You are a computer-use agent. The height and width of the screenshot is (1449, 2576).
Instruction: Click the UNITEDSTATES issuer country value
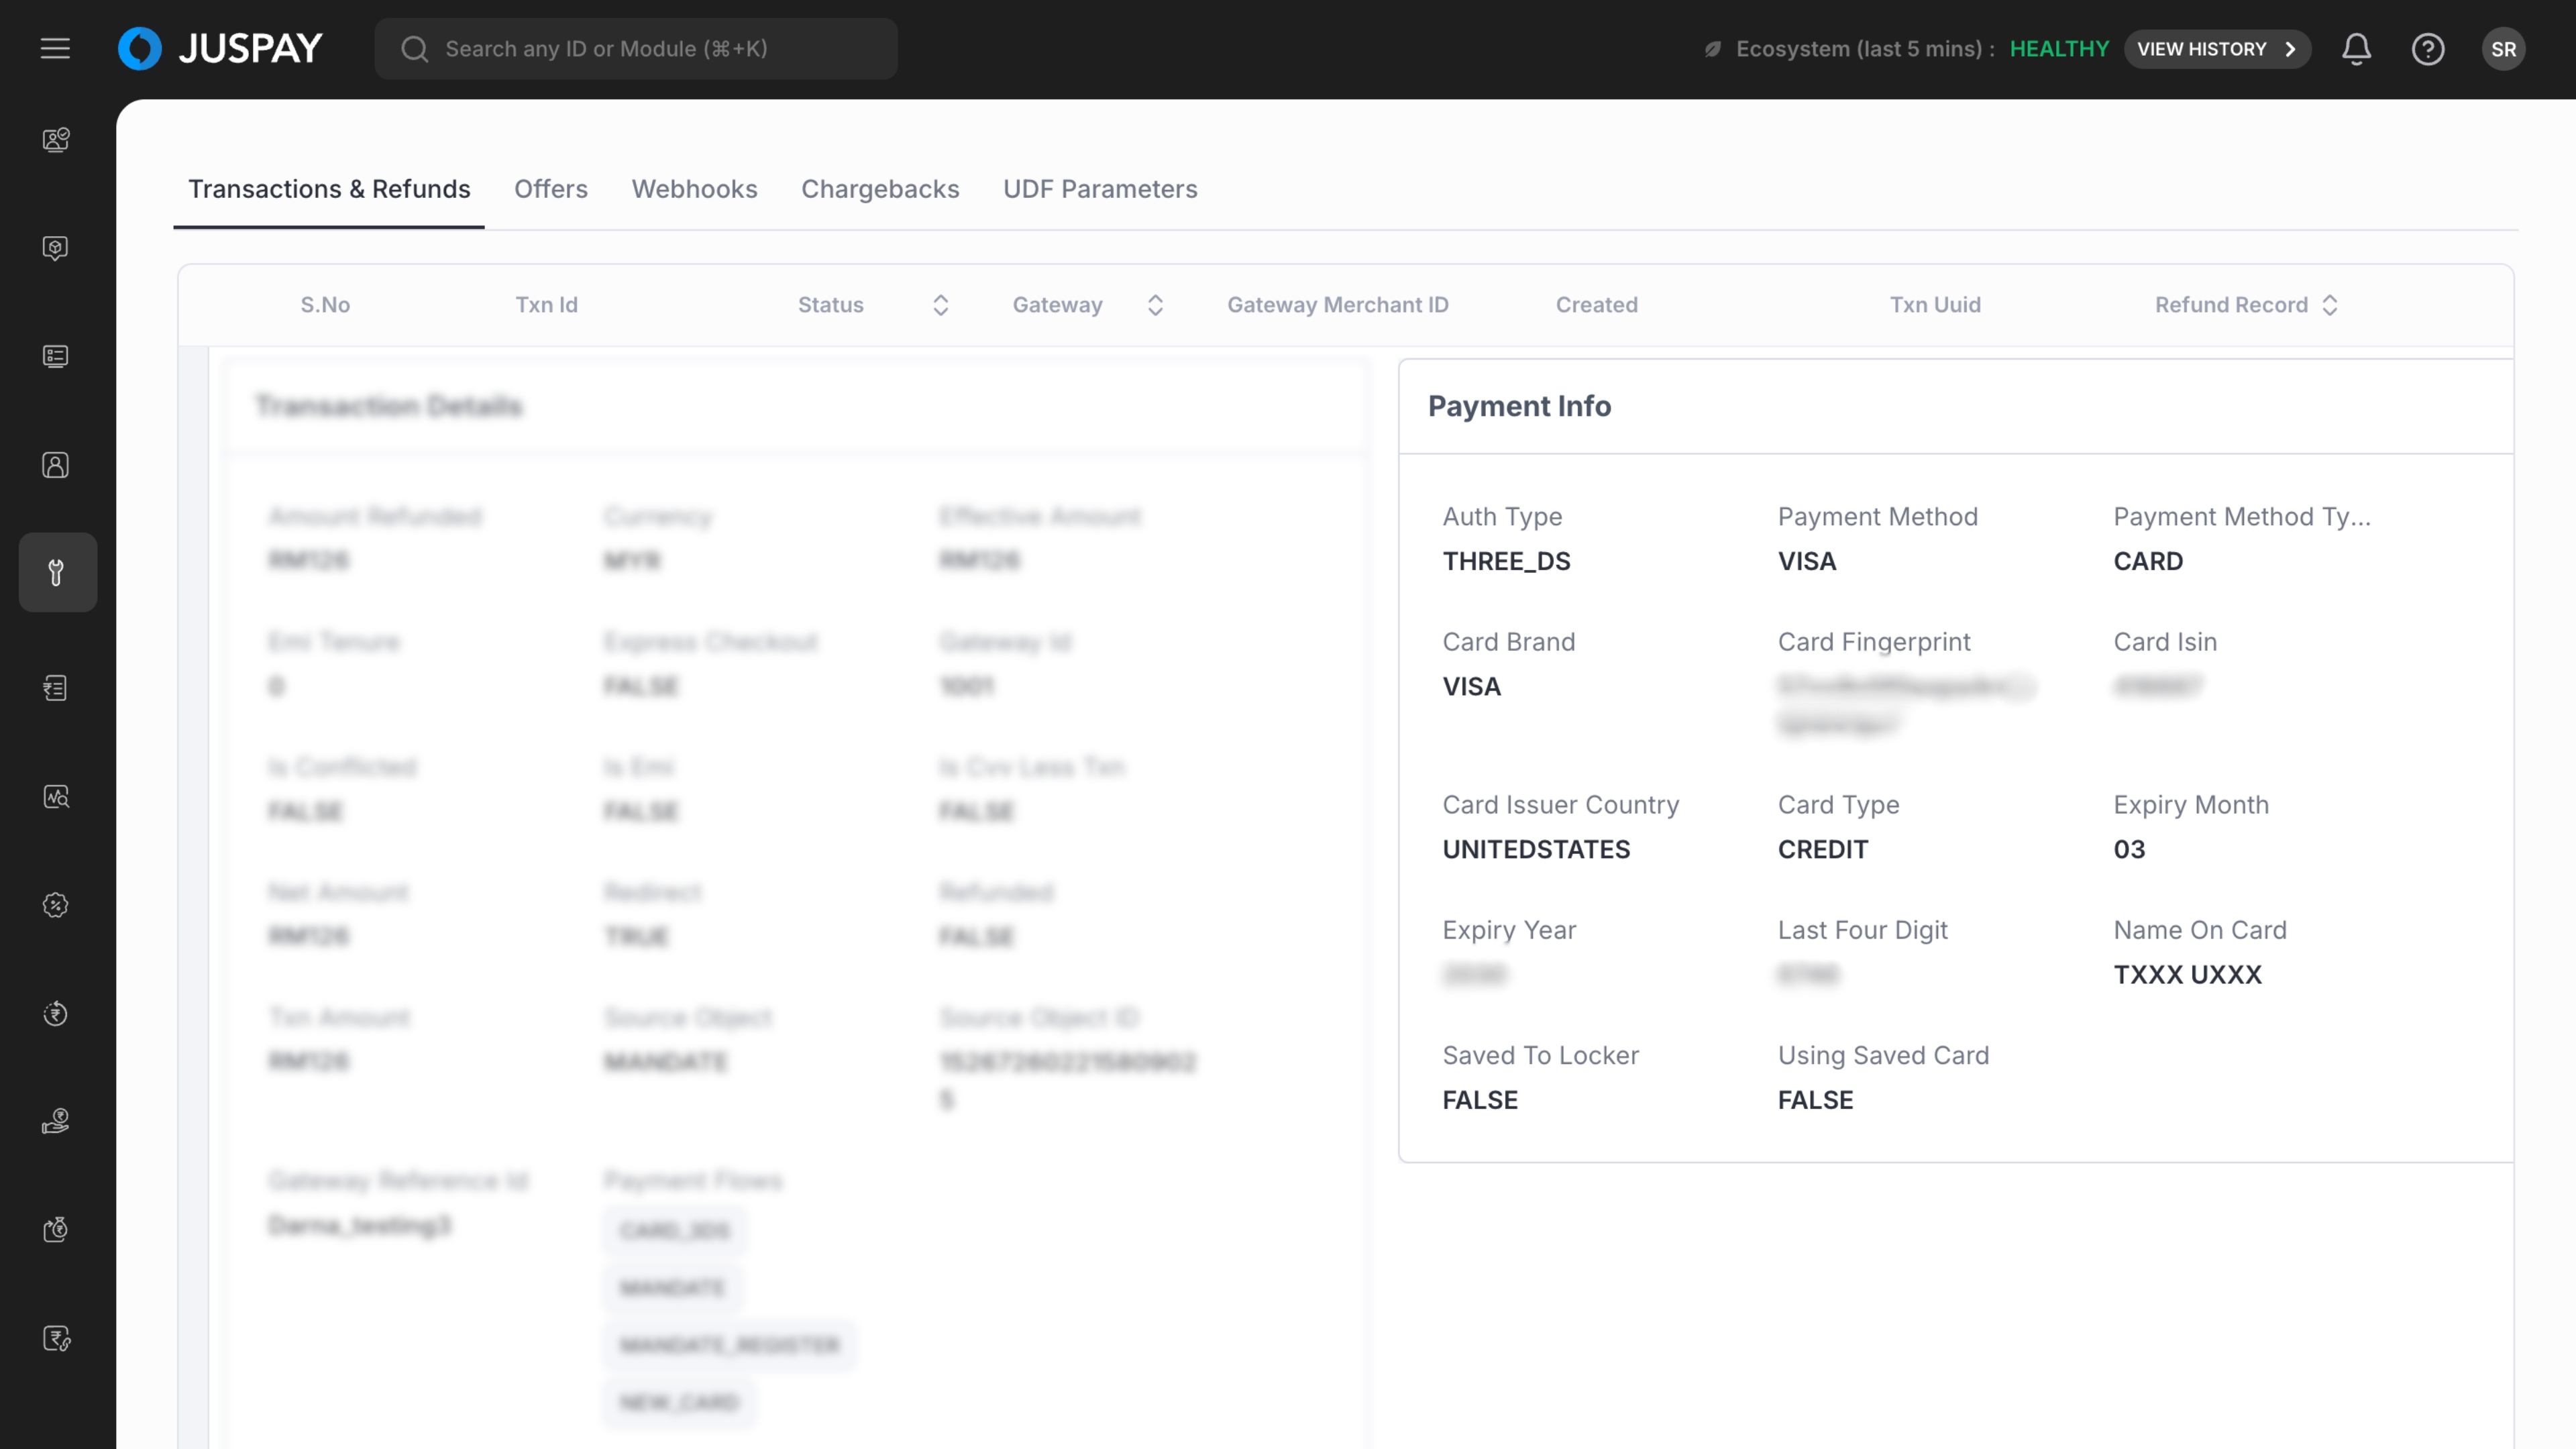(1536, 849)
